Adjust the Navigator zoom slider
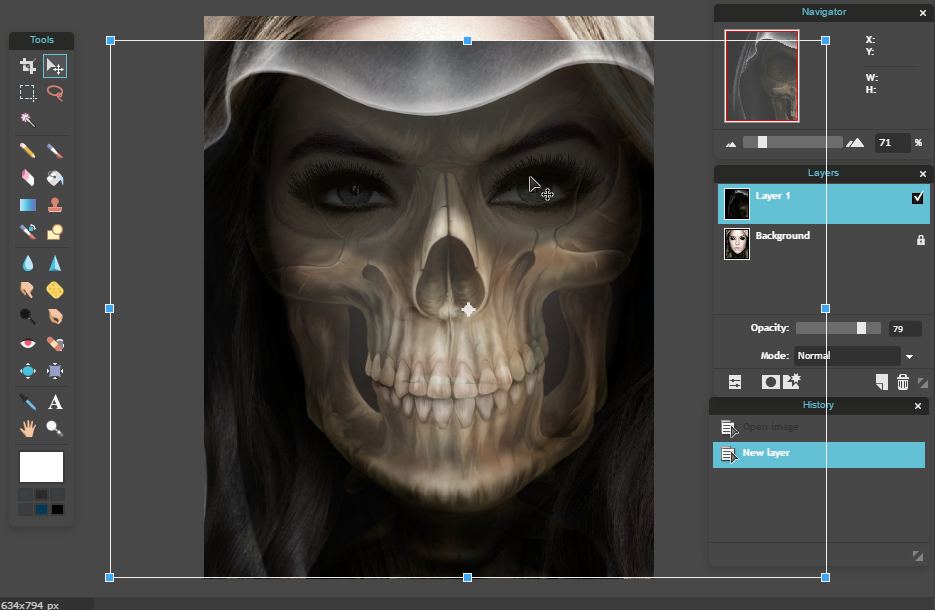Image resolution: width=935 pixels, height=610 pixels. (x=792, y=143)
